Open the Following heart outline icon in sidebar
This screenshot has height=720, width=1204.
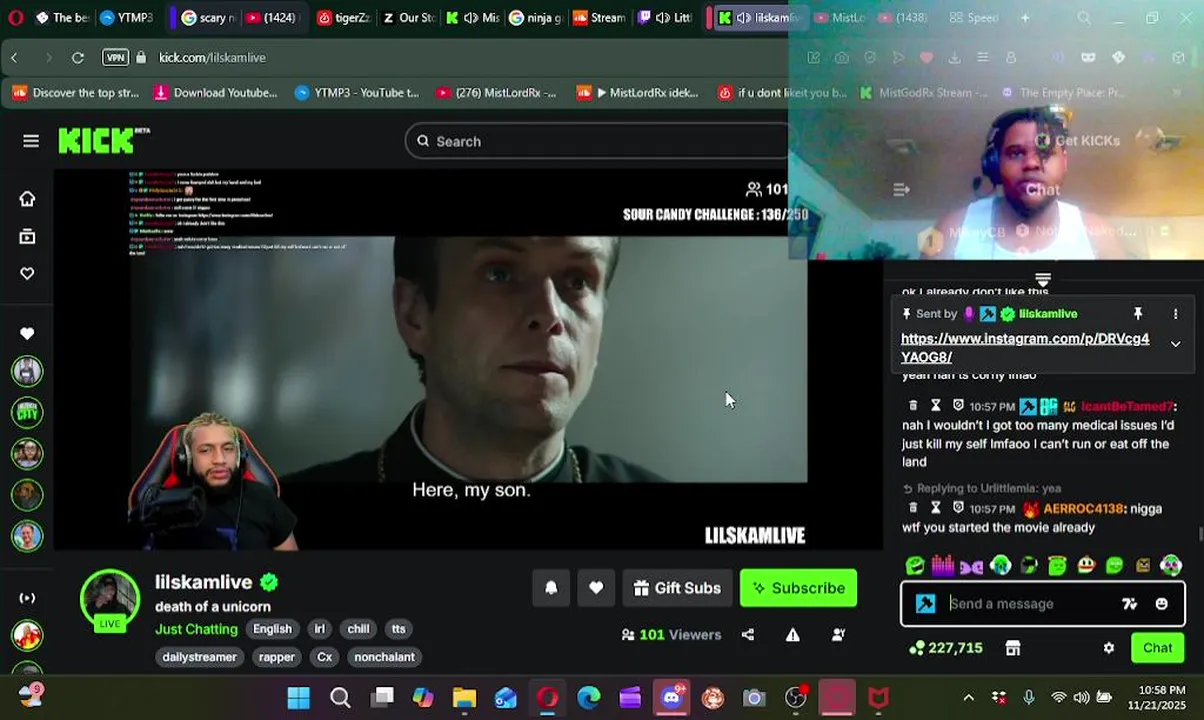pyautogui.click(x=27, y=274)
